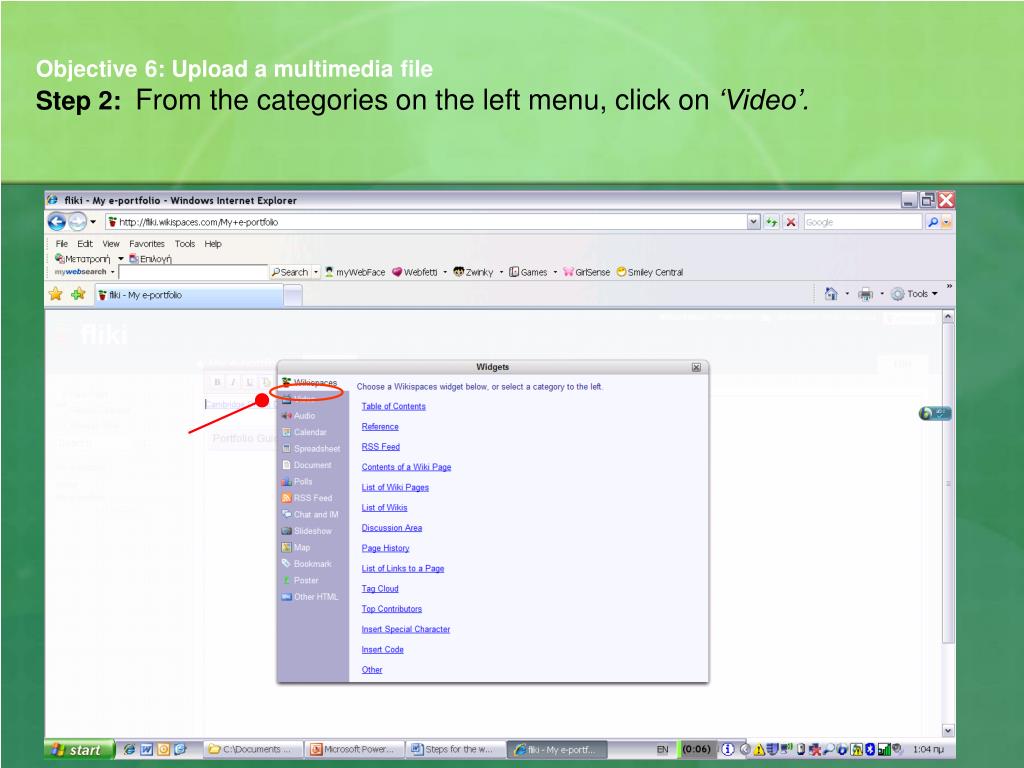Viewport: 1024px width, 768px height.
Task: Click the Favorites star icon
Action: (56, 295)
